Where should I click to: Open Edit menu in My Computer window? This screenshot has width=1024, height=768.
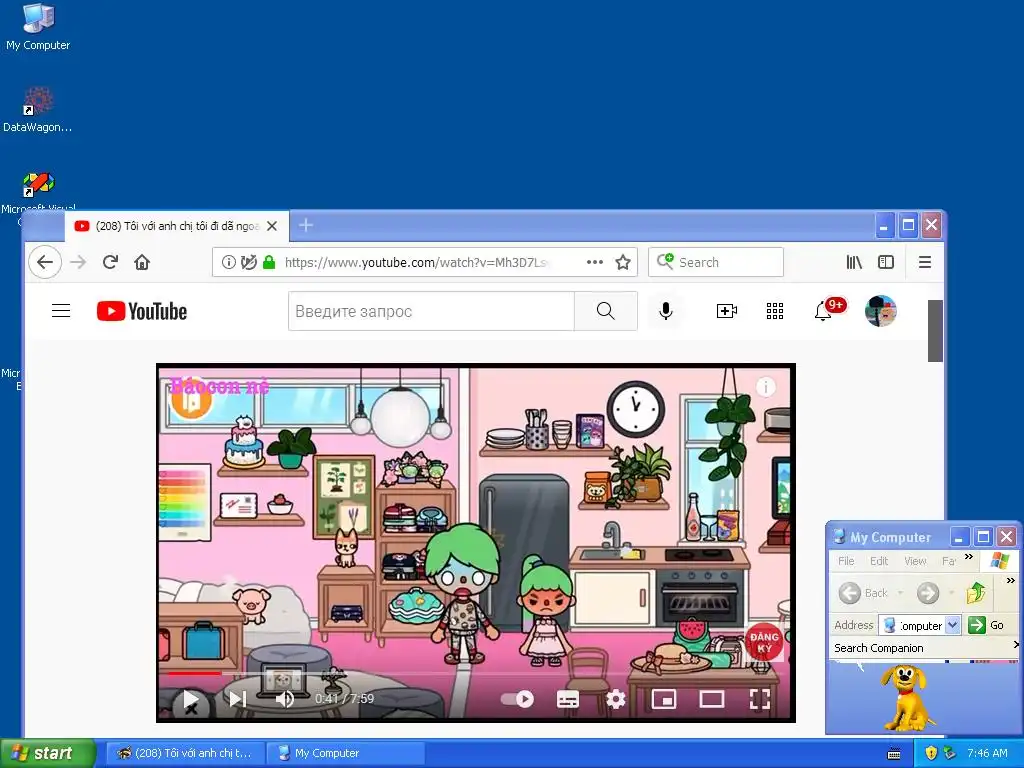point(879,561)
